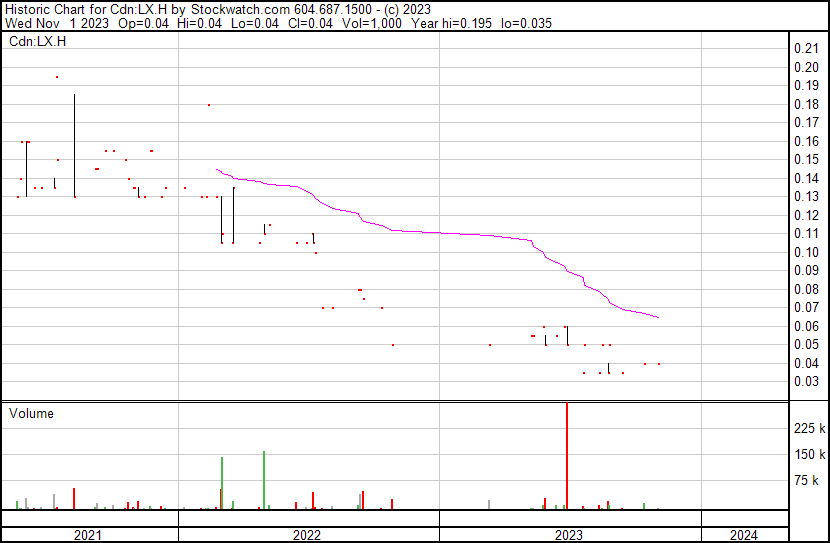This screenshot has width=830, height=543.
Task: Click the 0.16 price axis label
Action: 807,141
